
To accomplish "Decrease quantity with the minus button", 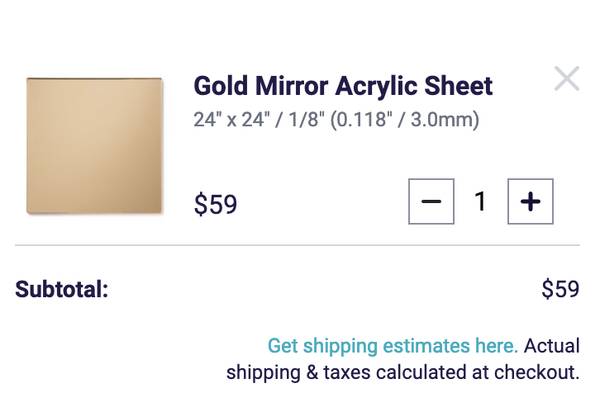I will pos(431,201).
